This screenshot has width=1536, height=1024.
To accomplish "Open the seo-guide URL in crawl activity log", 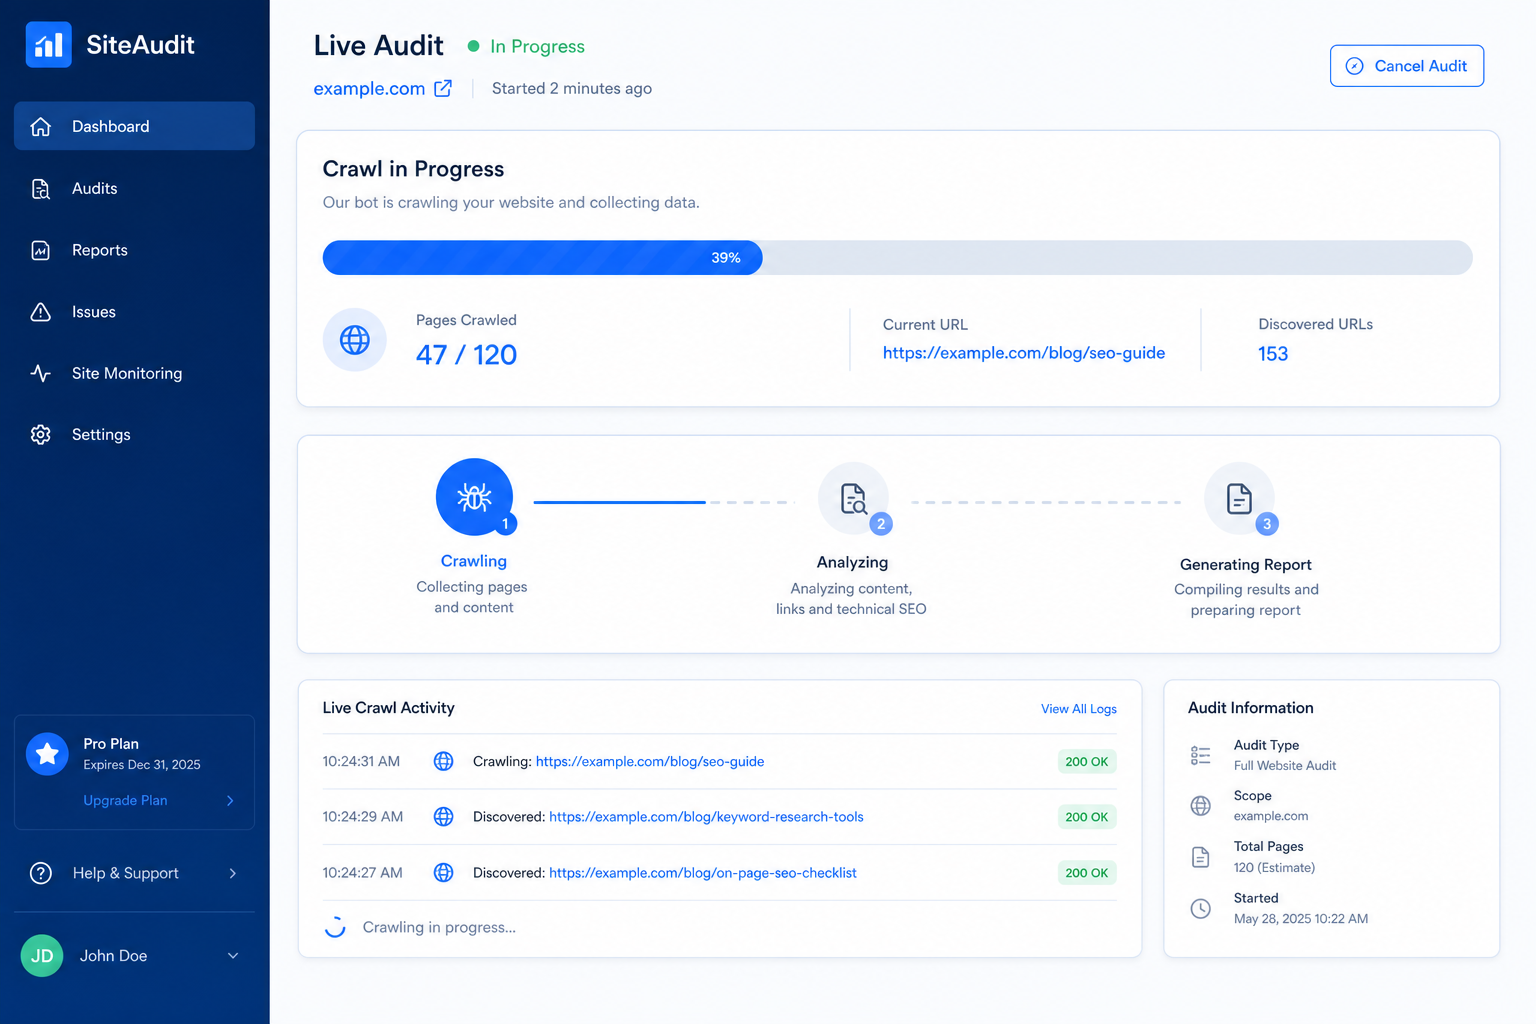I will click(650, 761).
